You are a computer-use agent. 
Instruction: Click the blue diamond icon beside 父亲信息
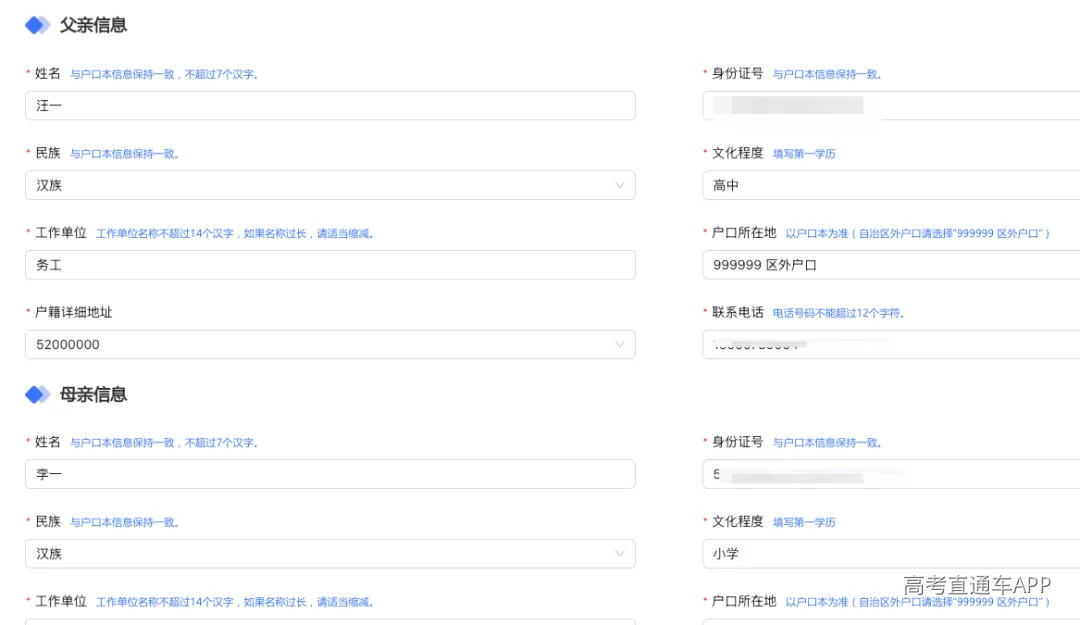coord(37,25)
